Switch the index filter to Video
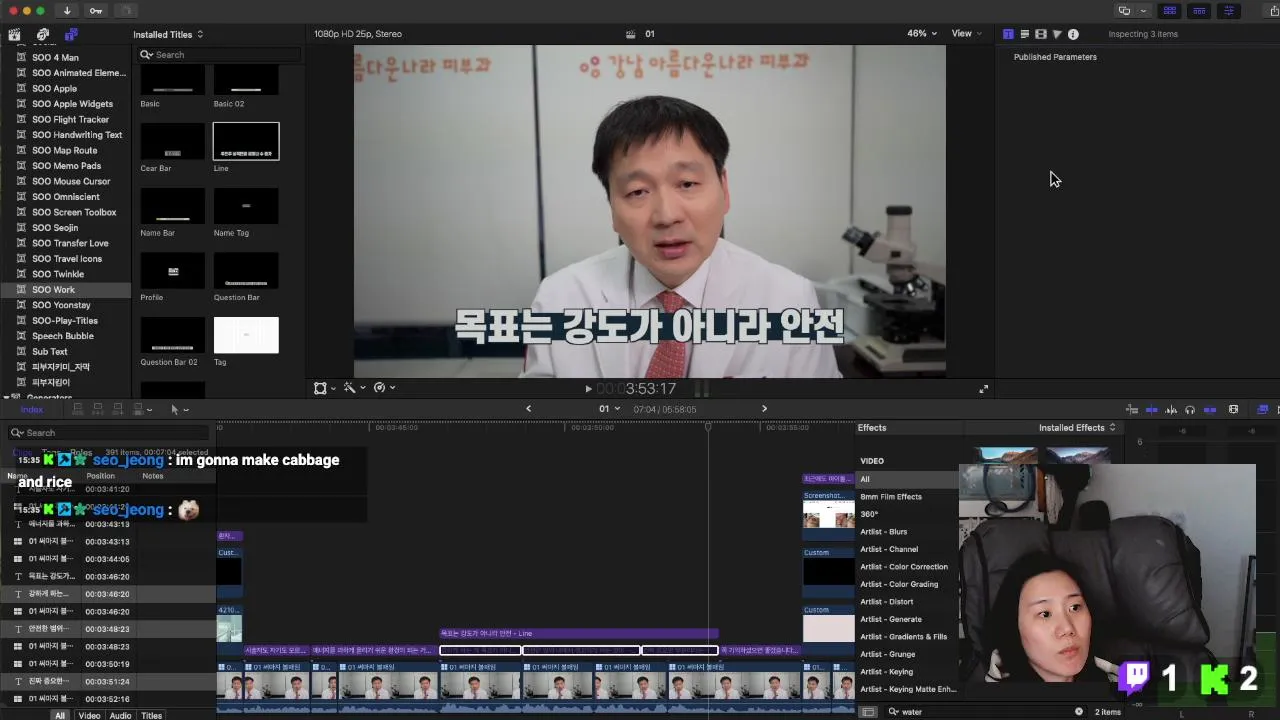1280x720 pixels. click(89, 715)
